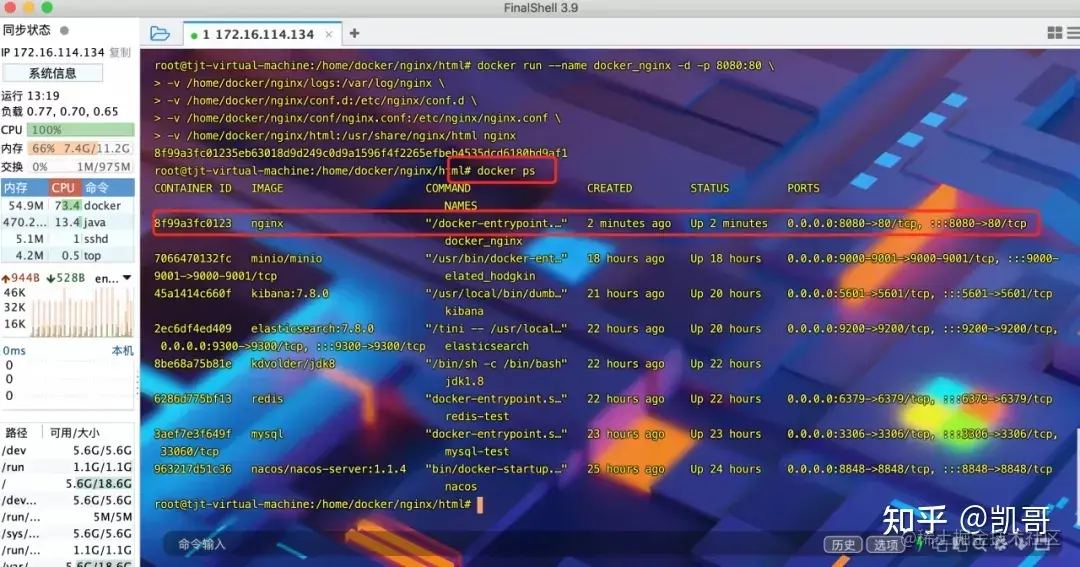Click the 运行 13:19 uptime text

point(30,96)
